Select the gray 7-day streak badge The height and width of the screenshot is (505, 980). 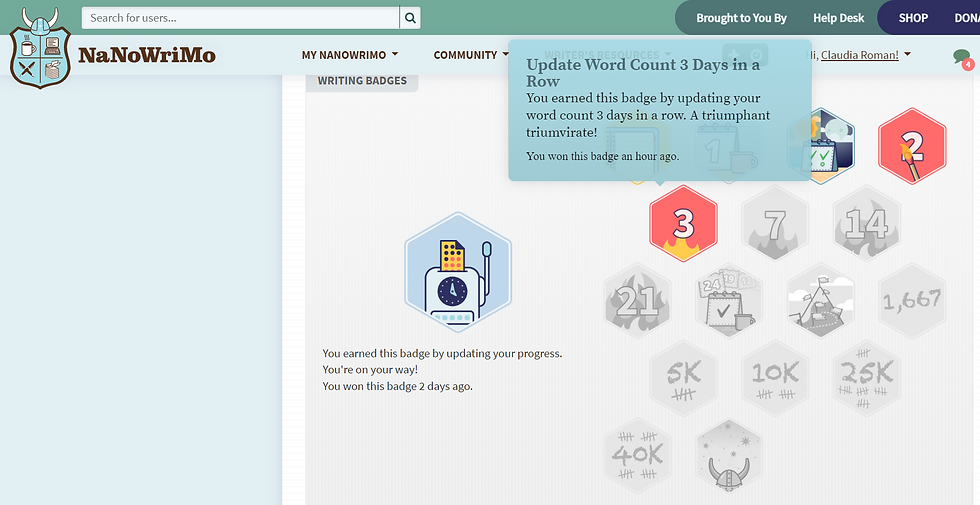(x=775, y=223)
